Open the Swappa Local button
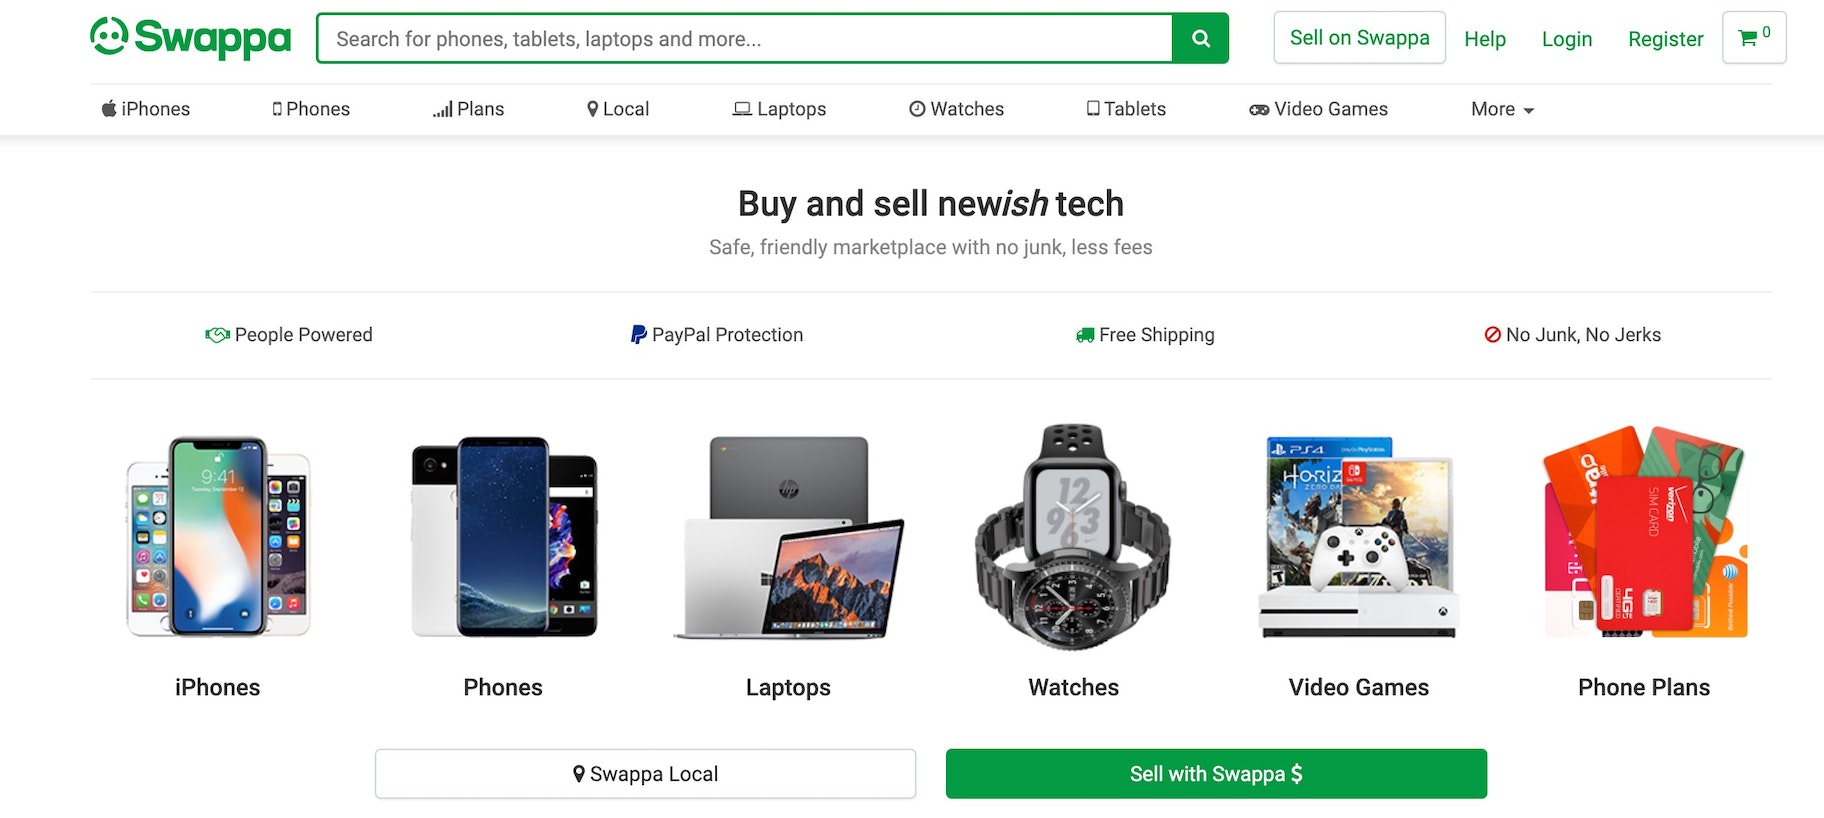Screen dimensions: 1824x818 [645, 774]
